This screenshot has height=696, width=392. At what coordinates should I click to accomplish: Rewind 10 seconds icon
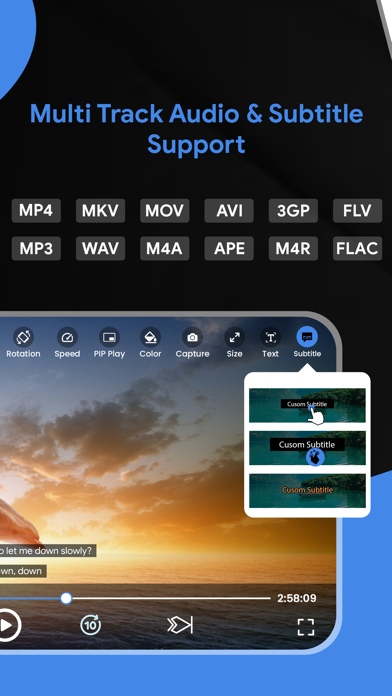tap(91, 625)
